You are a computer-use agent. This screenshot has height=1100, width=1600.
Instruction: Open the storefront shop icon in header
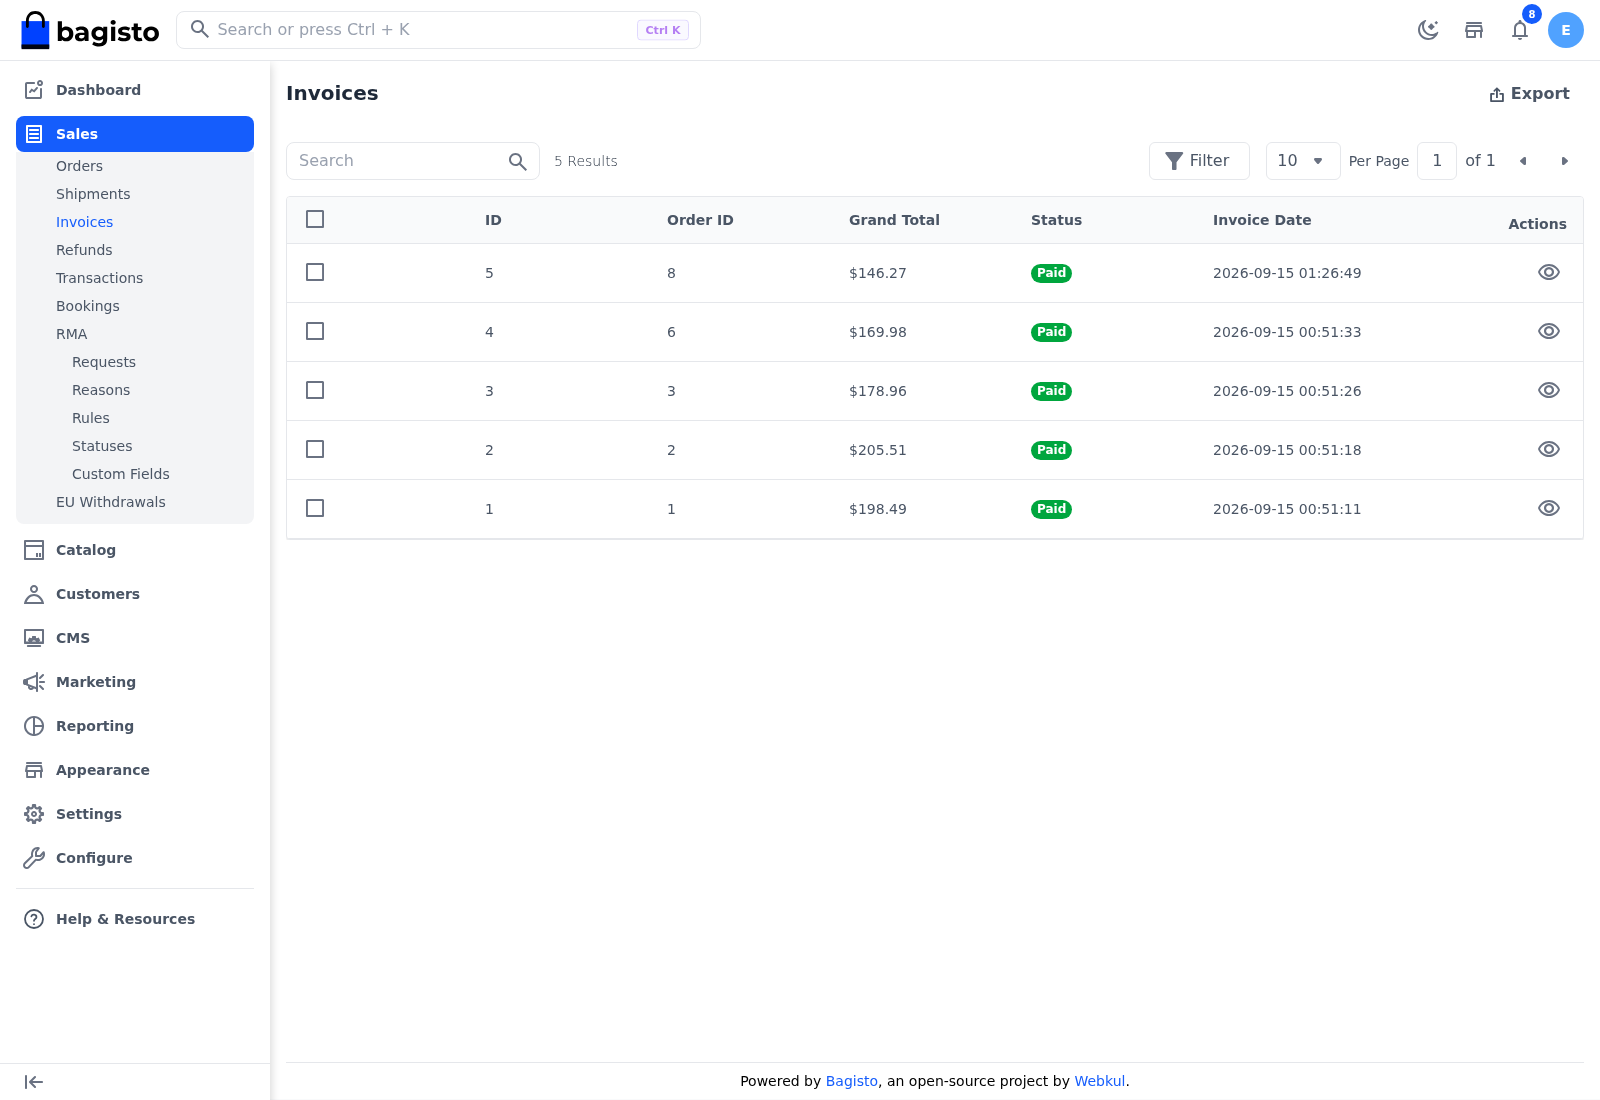click(1474, 30)
